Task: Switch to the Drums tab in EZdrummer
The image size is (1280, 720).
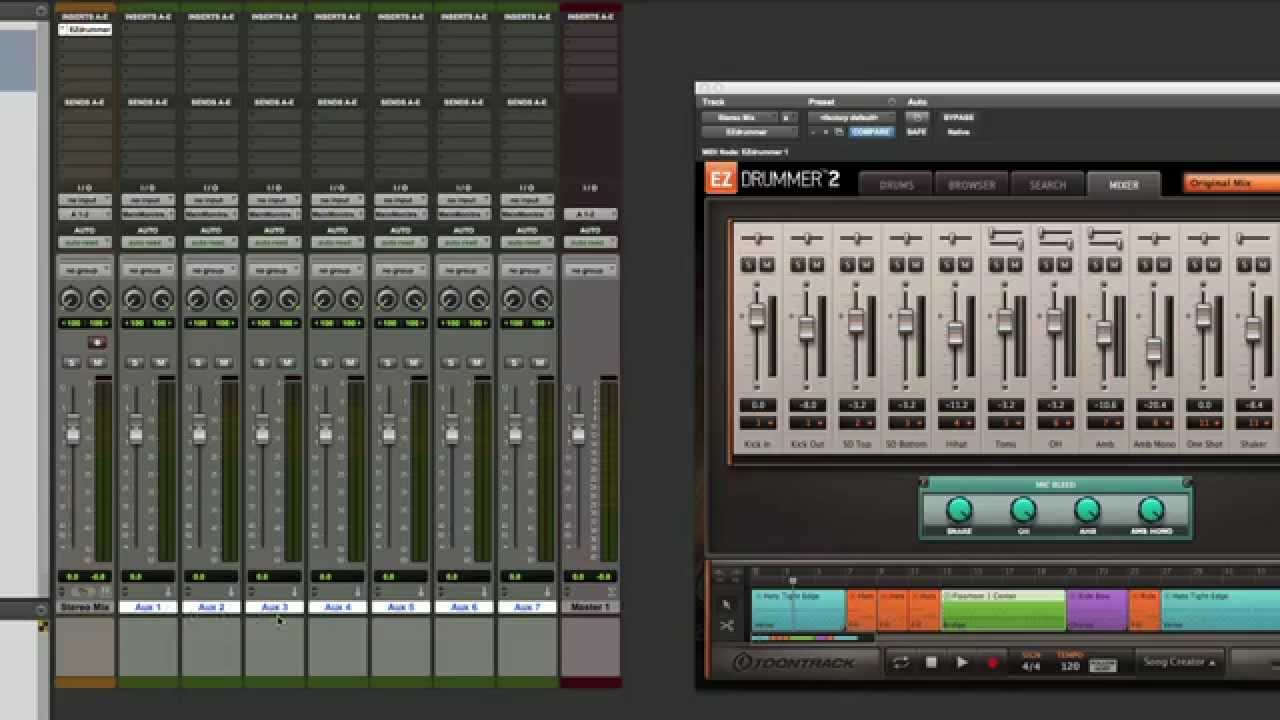Action: click(896, 184)
